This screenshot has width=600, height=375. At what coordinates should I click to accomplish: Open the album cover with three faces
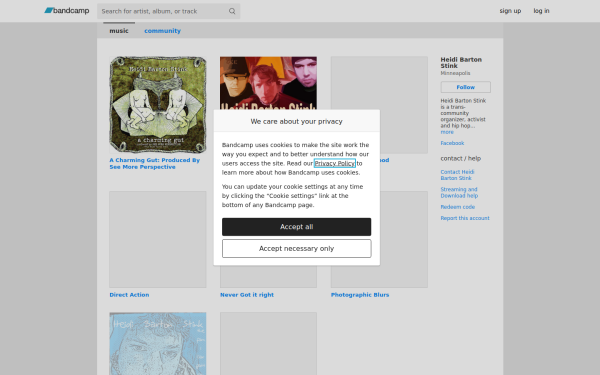click(268, 83)
